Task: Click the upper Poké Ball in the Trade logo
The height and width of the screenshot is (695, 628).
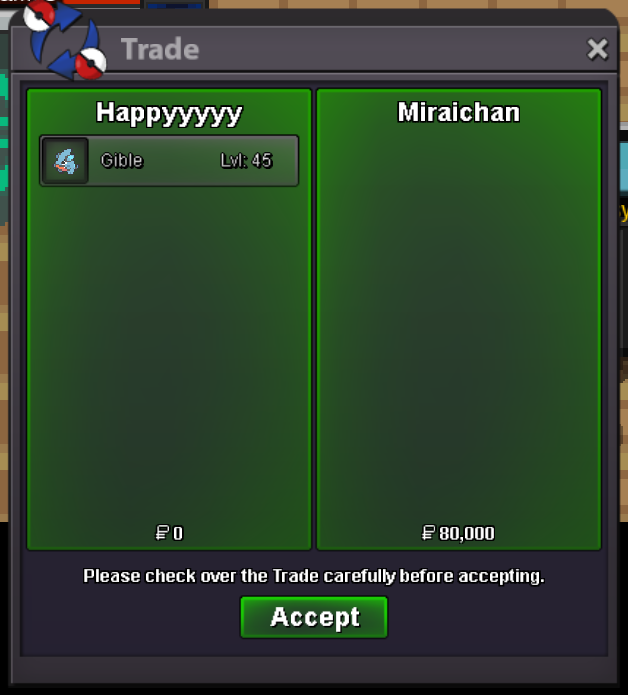Action: pos(39,15)
